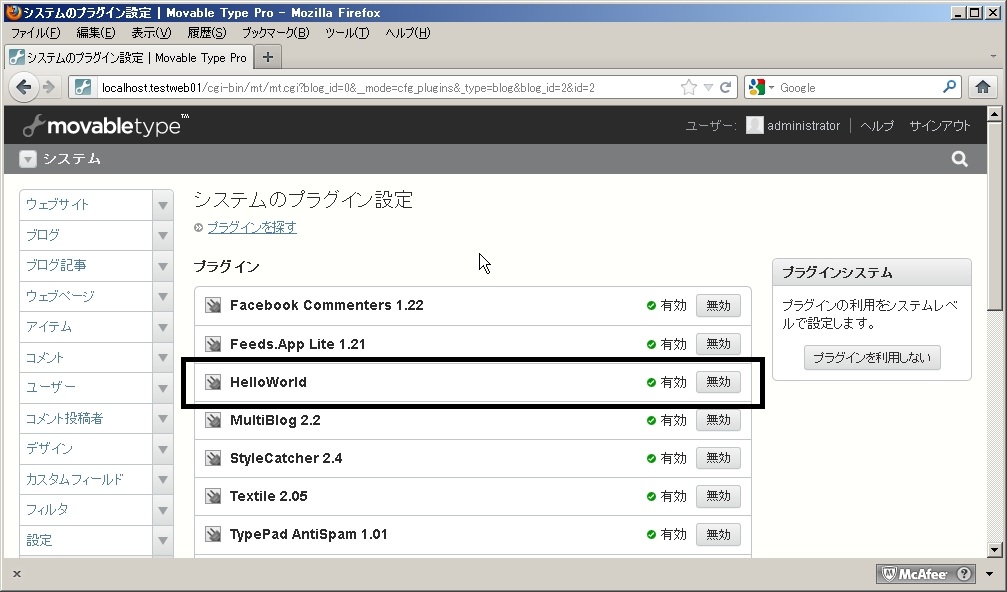This screenshot has width=1007, height=592.
Task: Expand the アイテム sidebar menu arrow
Action: (x=163, y=327)
